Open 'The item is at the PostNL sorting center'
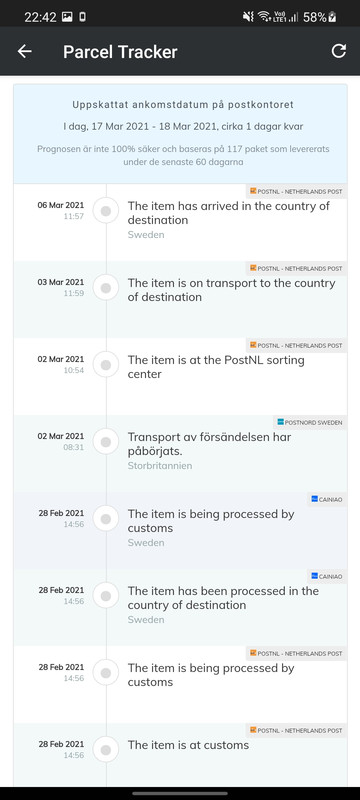Viewport: 360px width, 800px height. 181,377
